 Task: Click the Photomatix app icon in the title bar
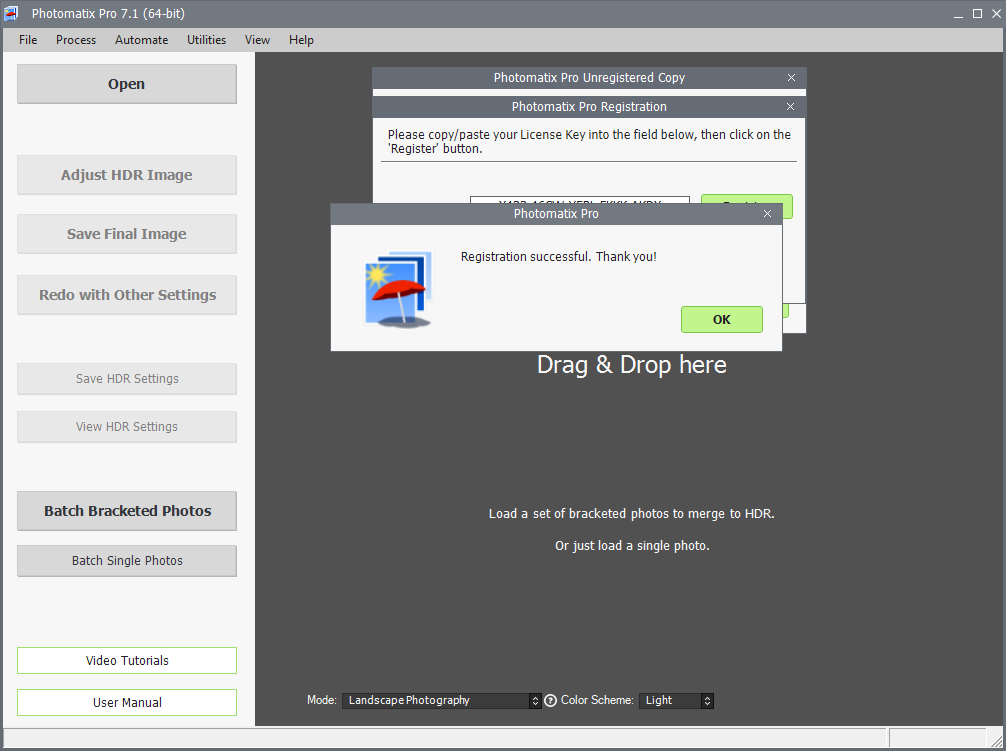click(x=11, y=13)
